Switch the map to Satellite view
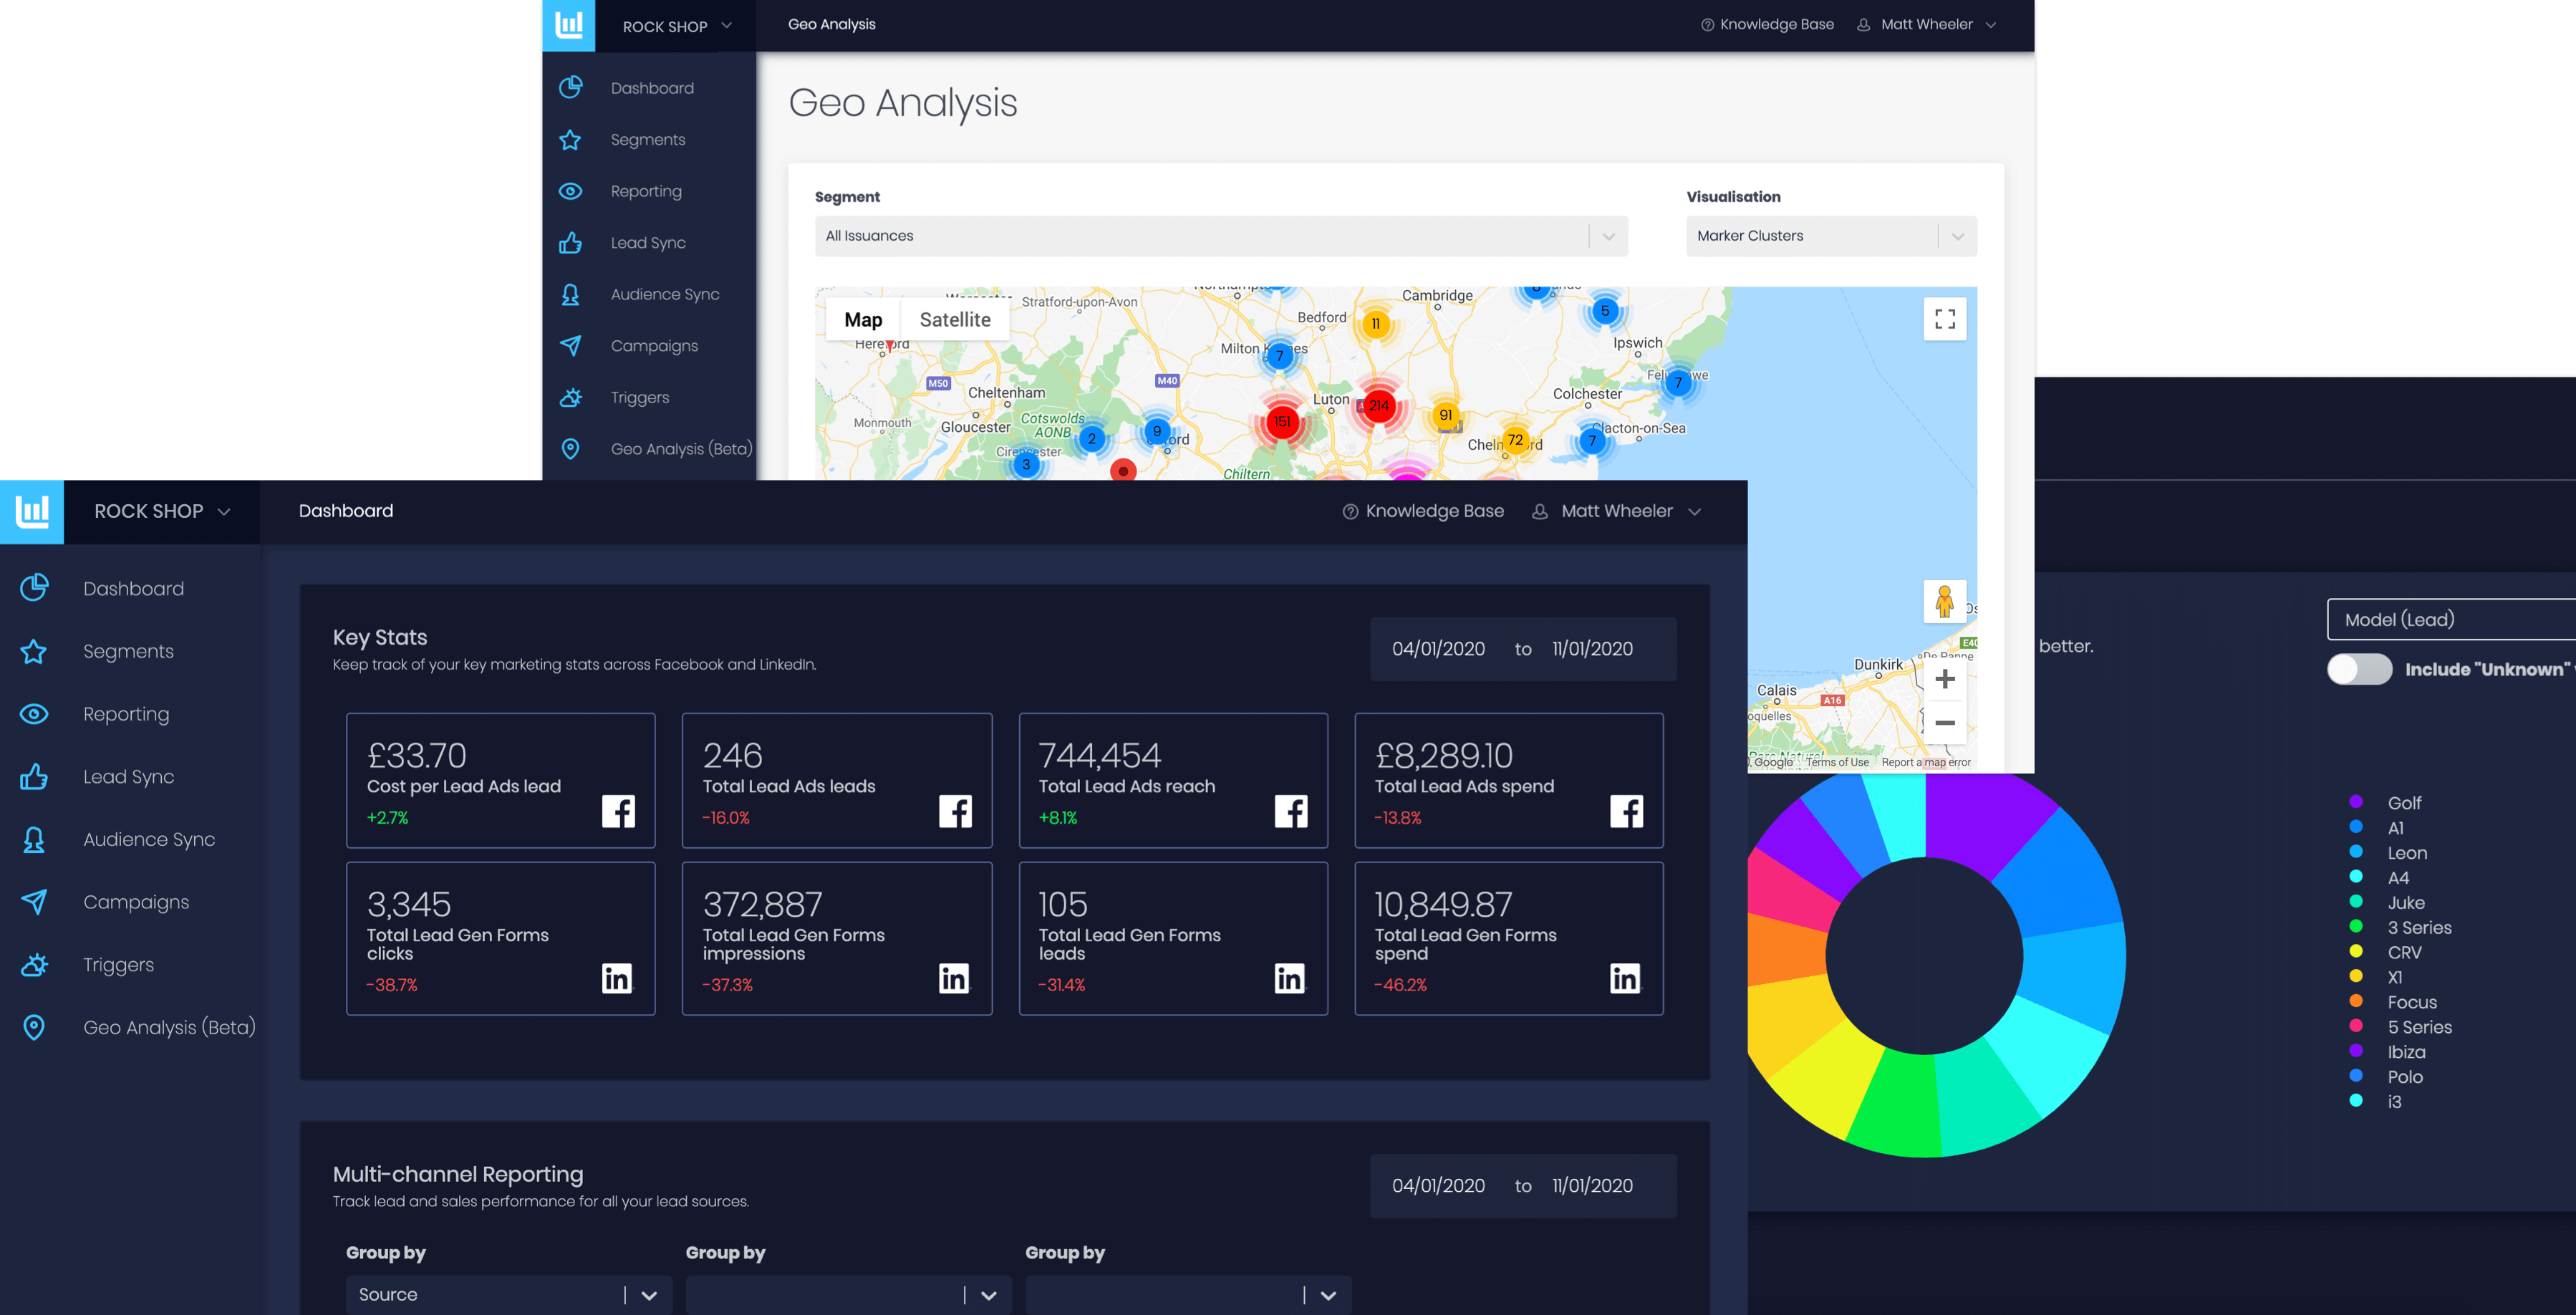 tap(954, 320)
